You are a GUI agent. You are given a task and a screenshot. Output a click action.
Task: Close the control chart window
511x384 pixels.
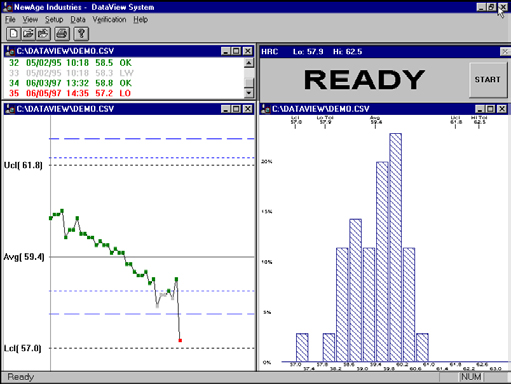(247, 109)
